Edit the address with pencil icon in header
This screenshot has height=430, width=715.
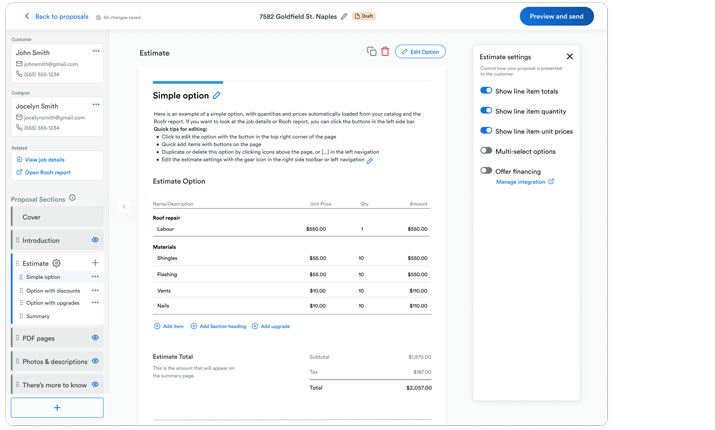(344, 16)
